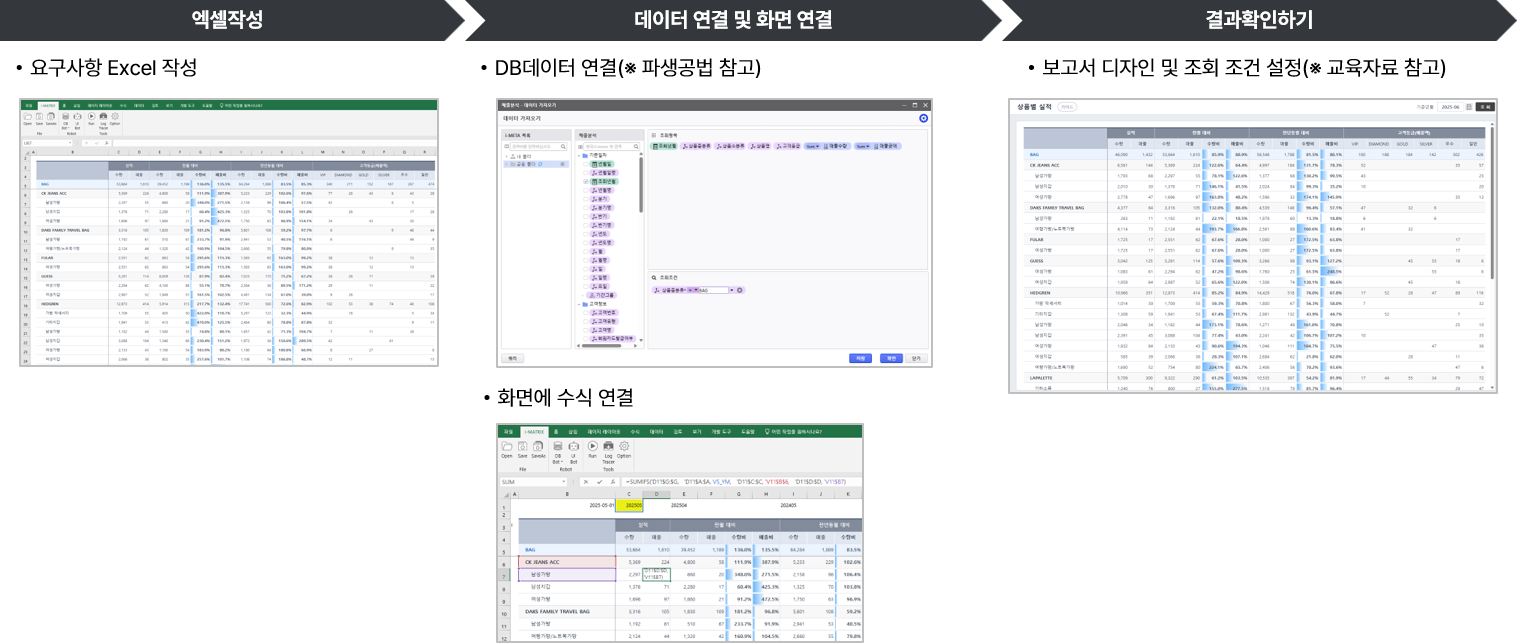Screen dimensions: 1517x643
Task: Expand the 공용 폴더 tree node
Action: [x=506, y=164]
